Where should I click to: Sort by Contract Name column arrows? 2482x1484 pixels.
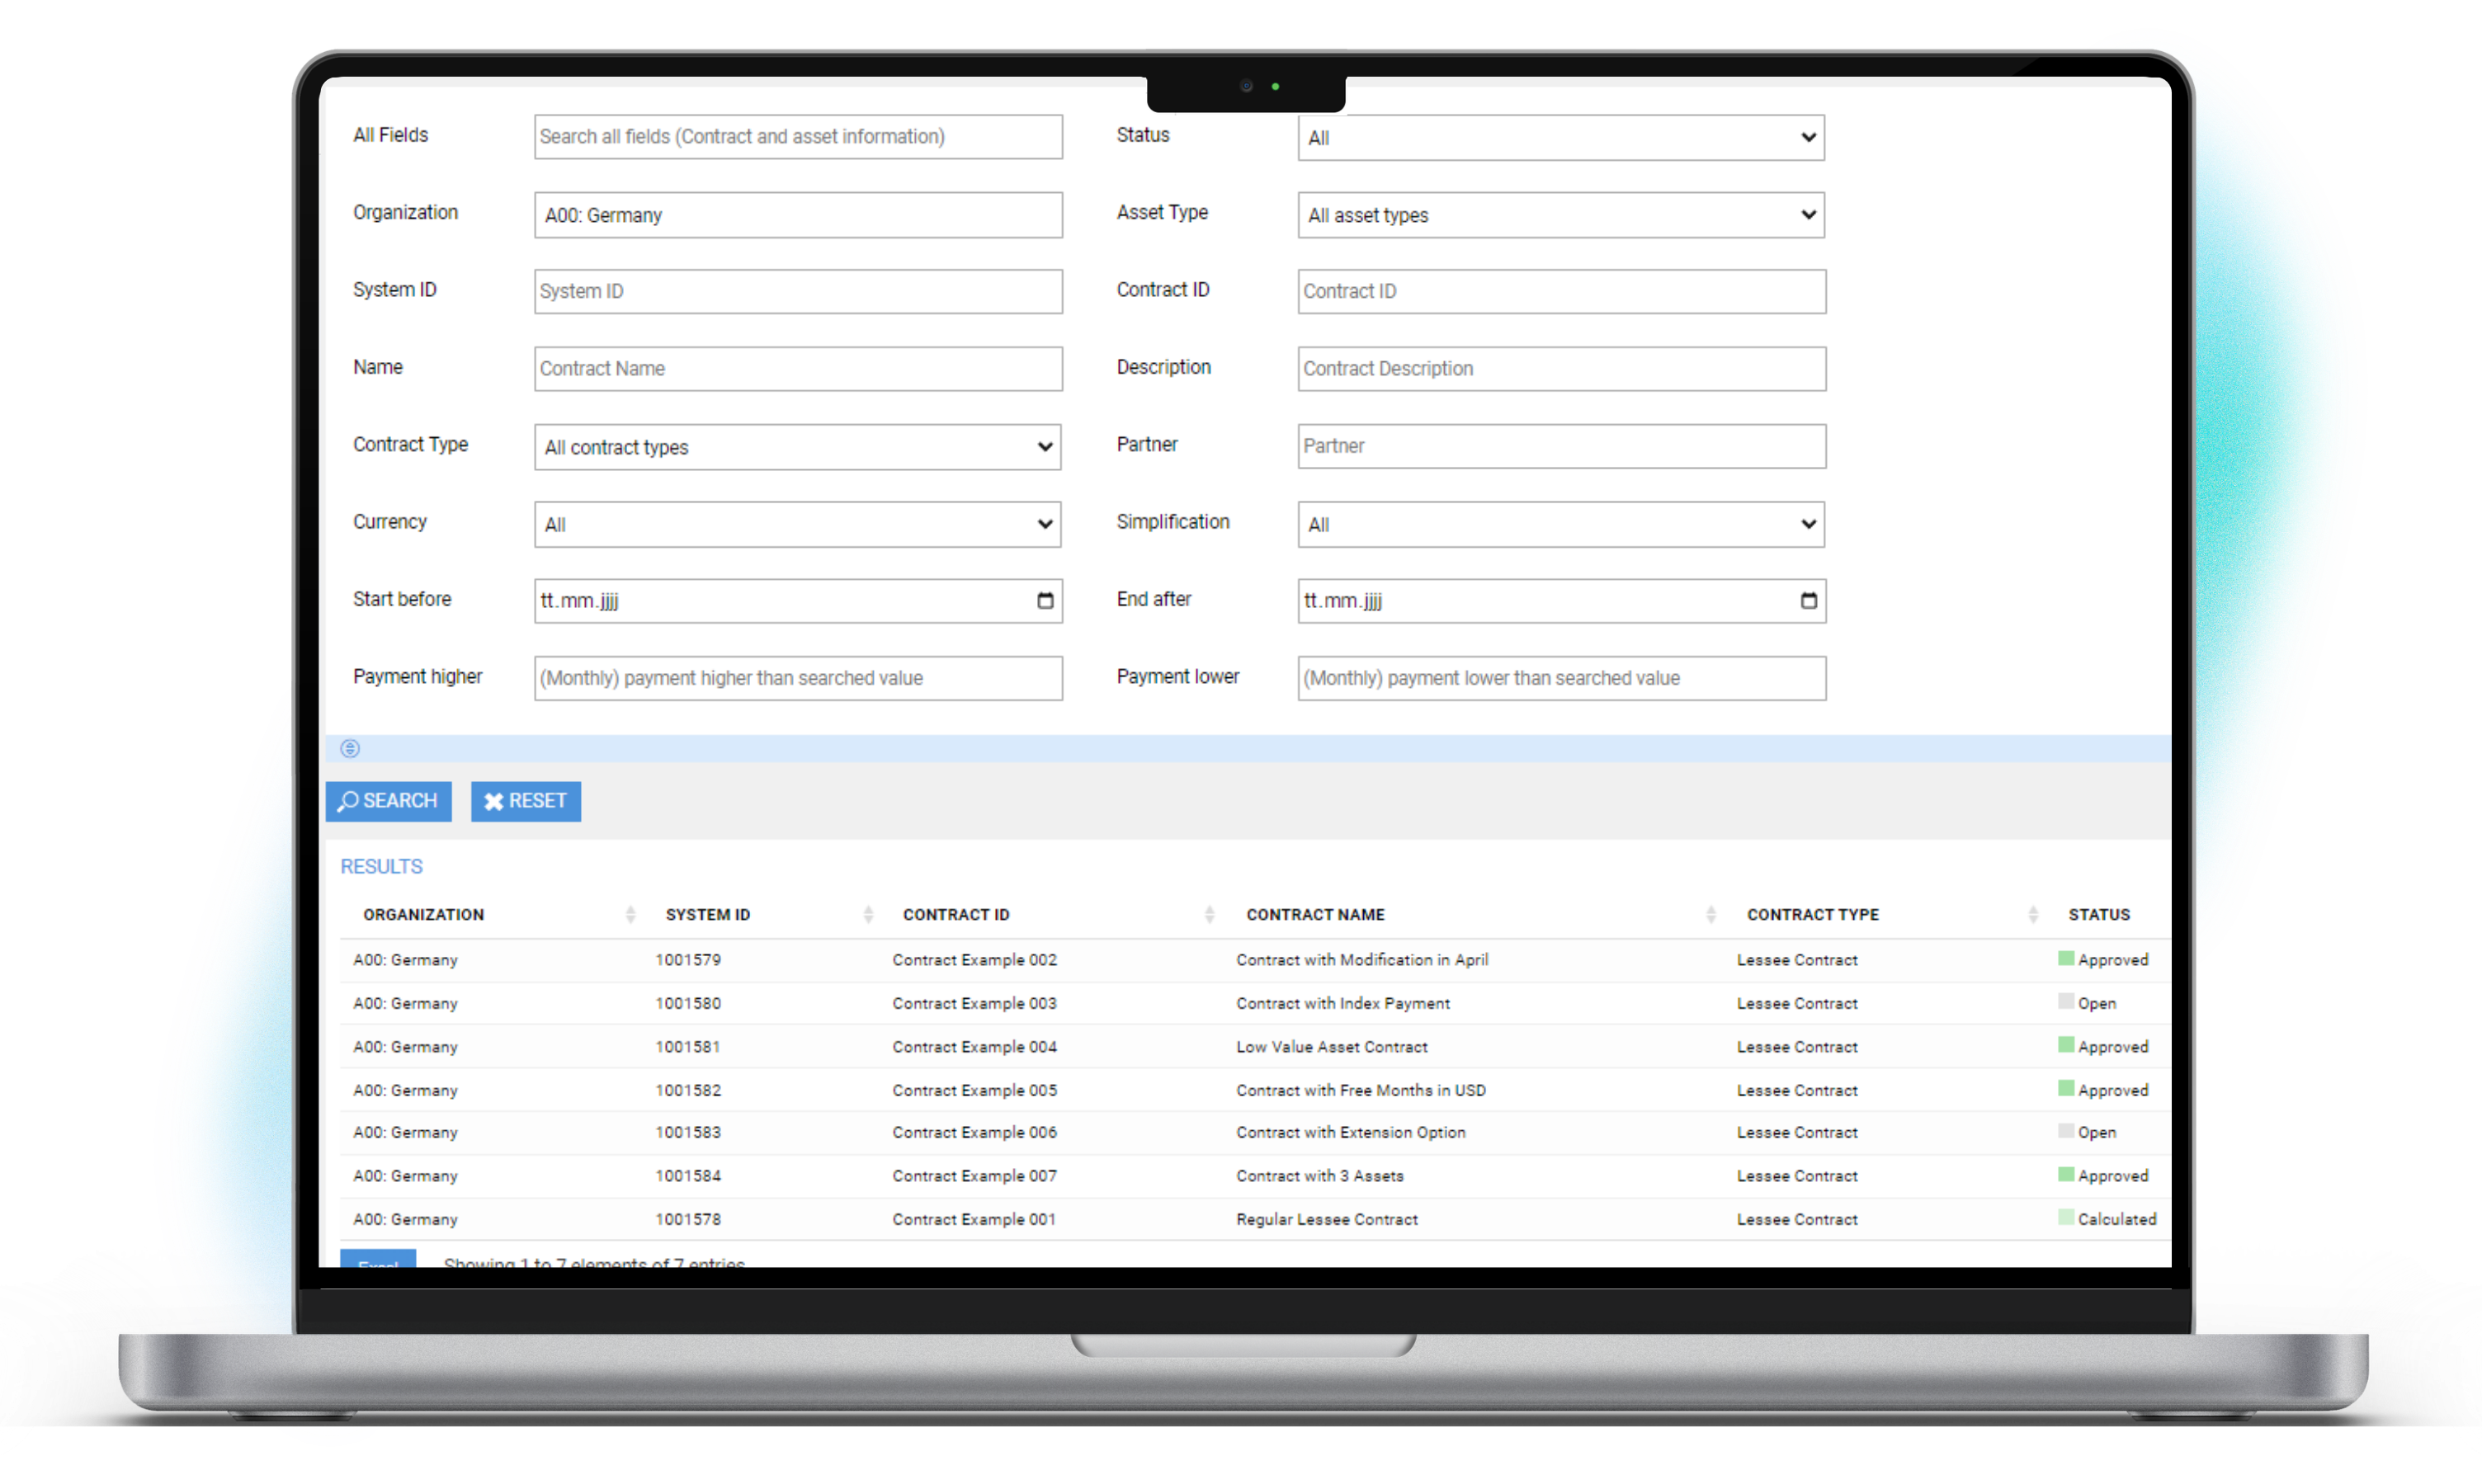1710,914
